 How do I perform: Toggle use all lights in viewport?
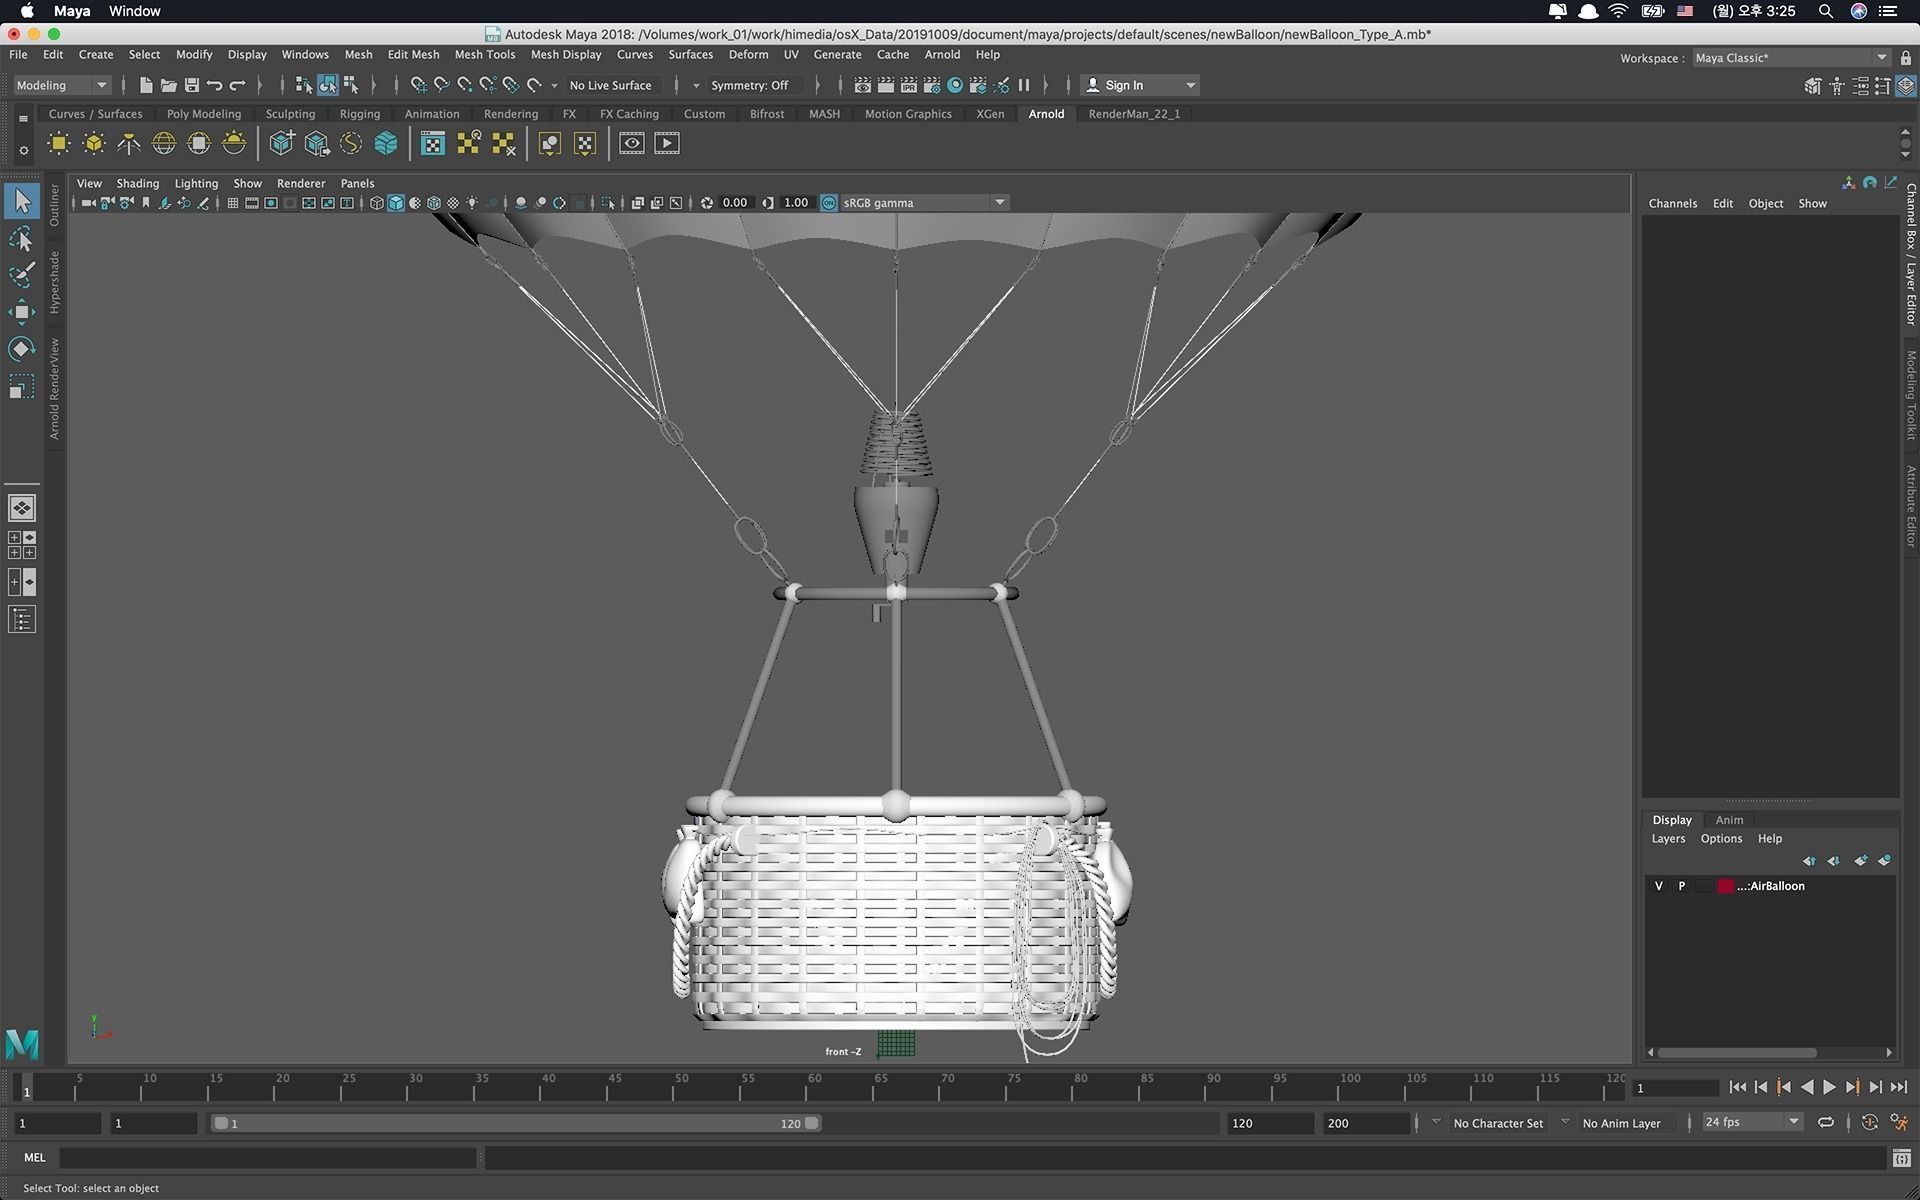472,203
